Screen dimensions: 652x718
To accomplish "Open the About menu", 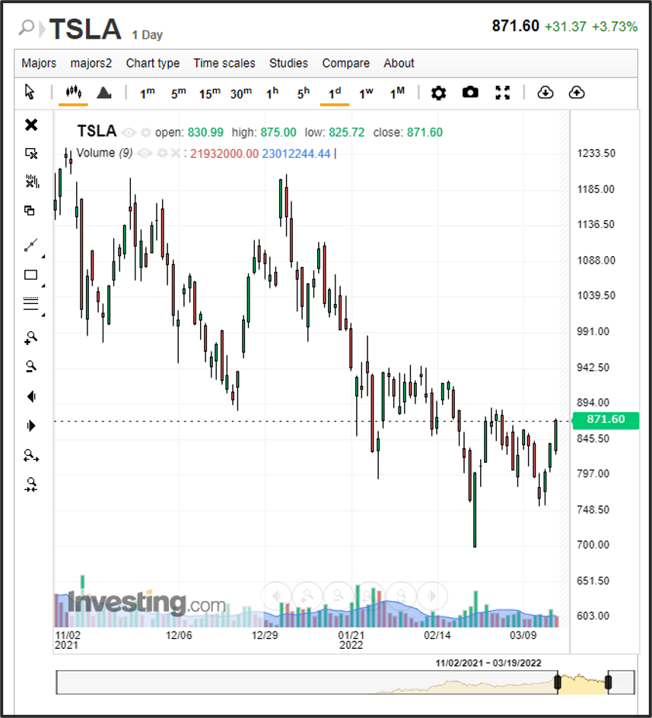I will coord(399,63).
